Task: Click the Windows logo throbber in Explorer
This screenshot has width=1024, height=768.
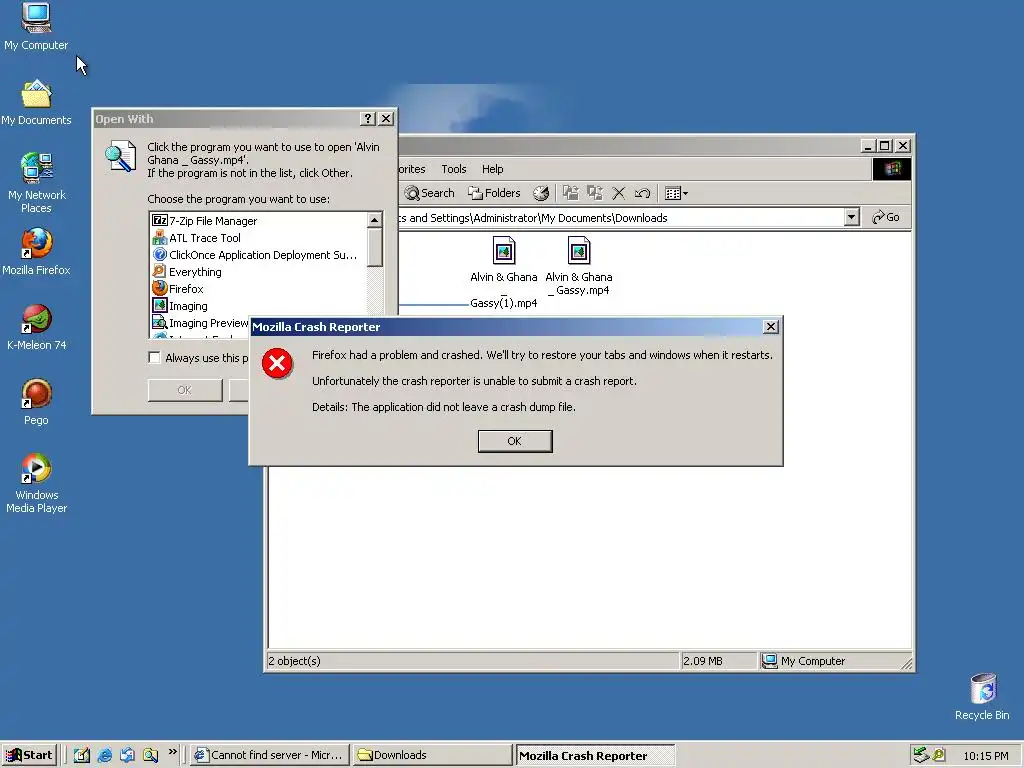Action: click(x=891, y=169)
